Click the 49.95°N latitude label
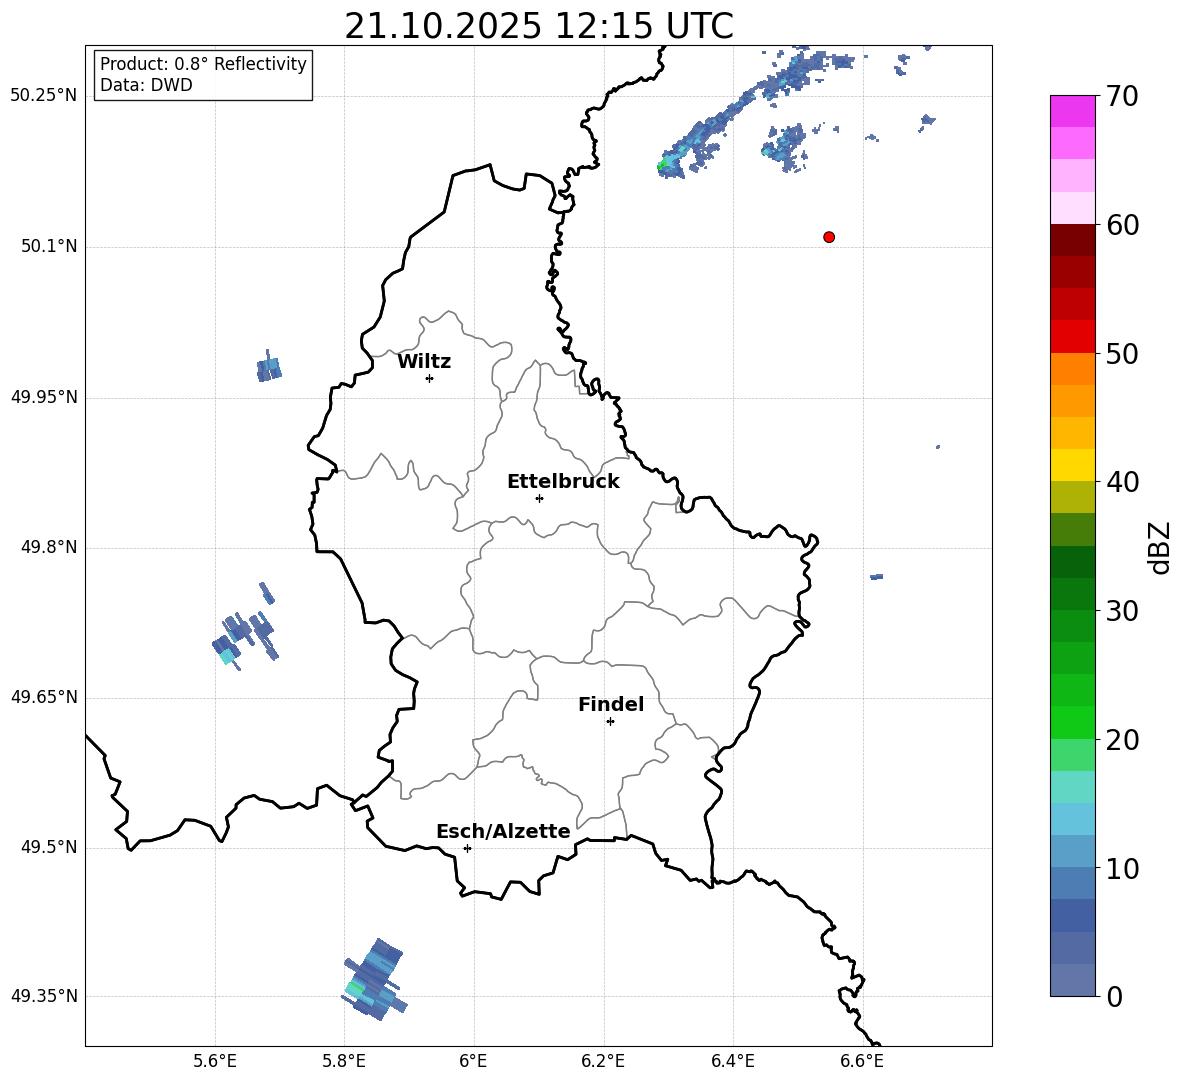This screenshot has width=1184, height=1081. (x=44, y=396)
